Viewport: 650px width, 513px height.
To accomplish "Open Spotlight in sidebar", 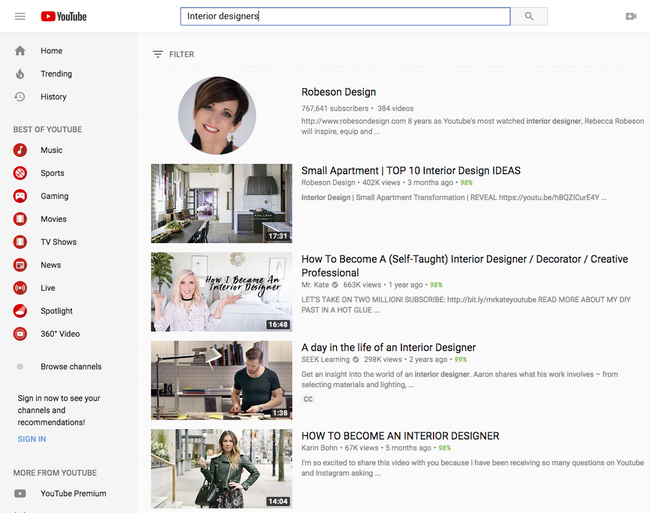I will point(56,311).
